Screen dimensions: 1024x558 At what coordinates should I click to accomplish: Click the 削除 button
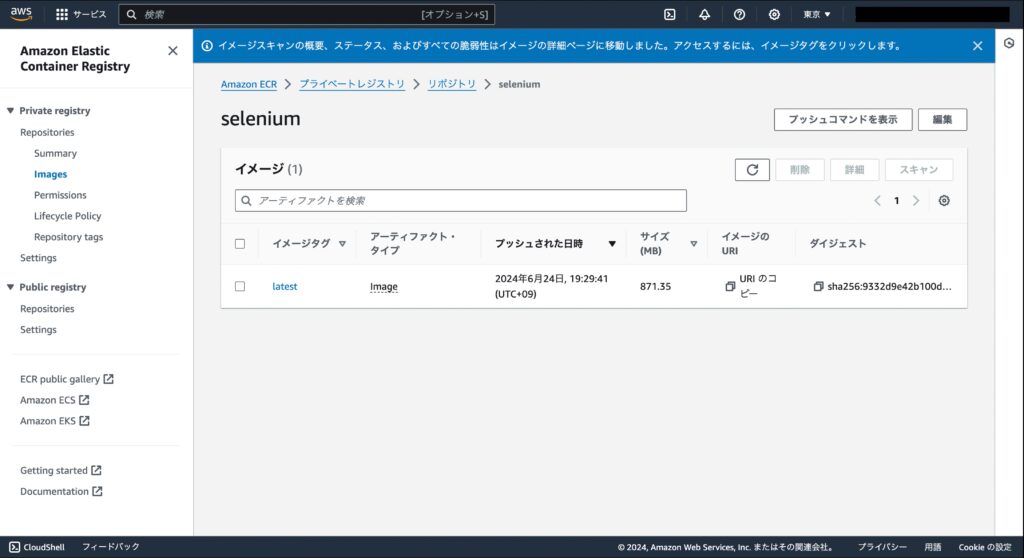pyautogui.click(x=799, y=170)
